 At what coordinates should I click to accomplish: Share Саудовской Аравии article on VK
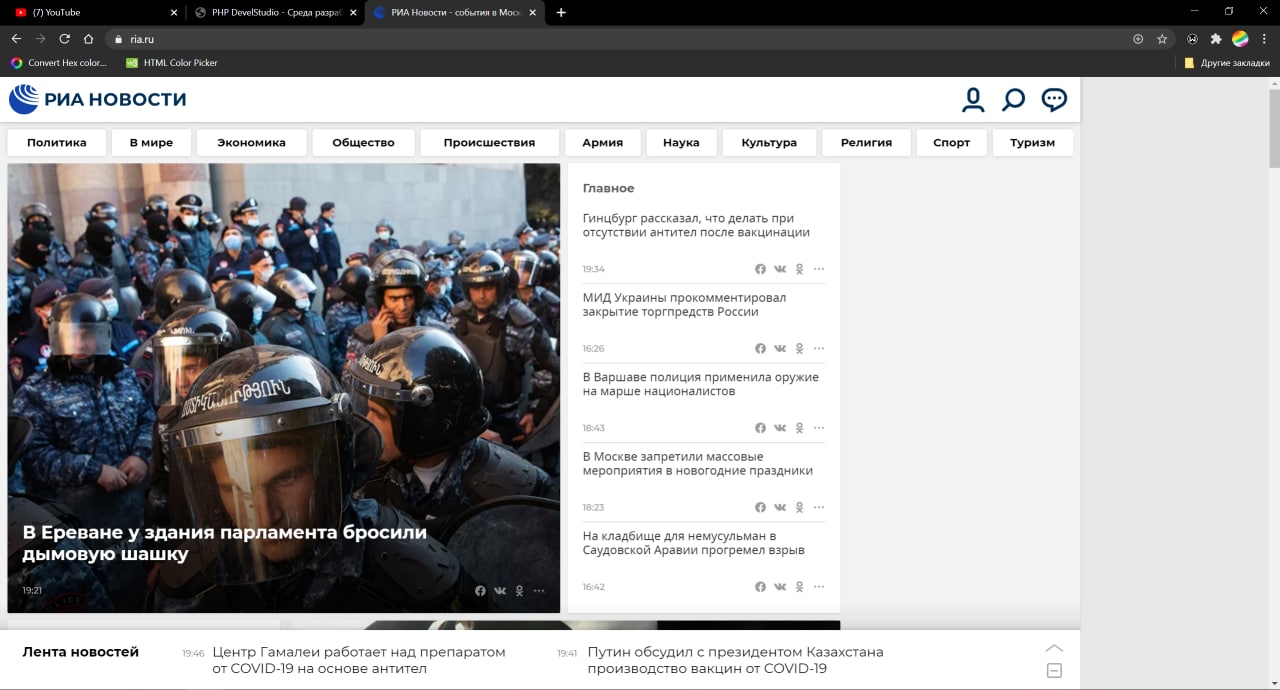tap(780, 587)
